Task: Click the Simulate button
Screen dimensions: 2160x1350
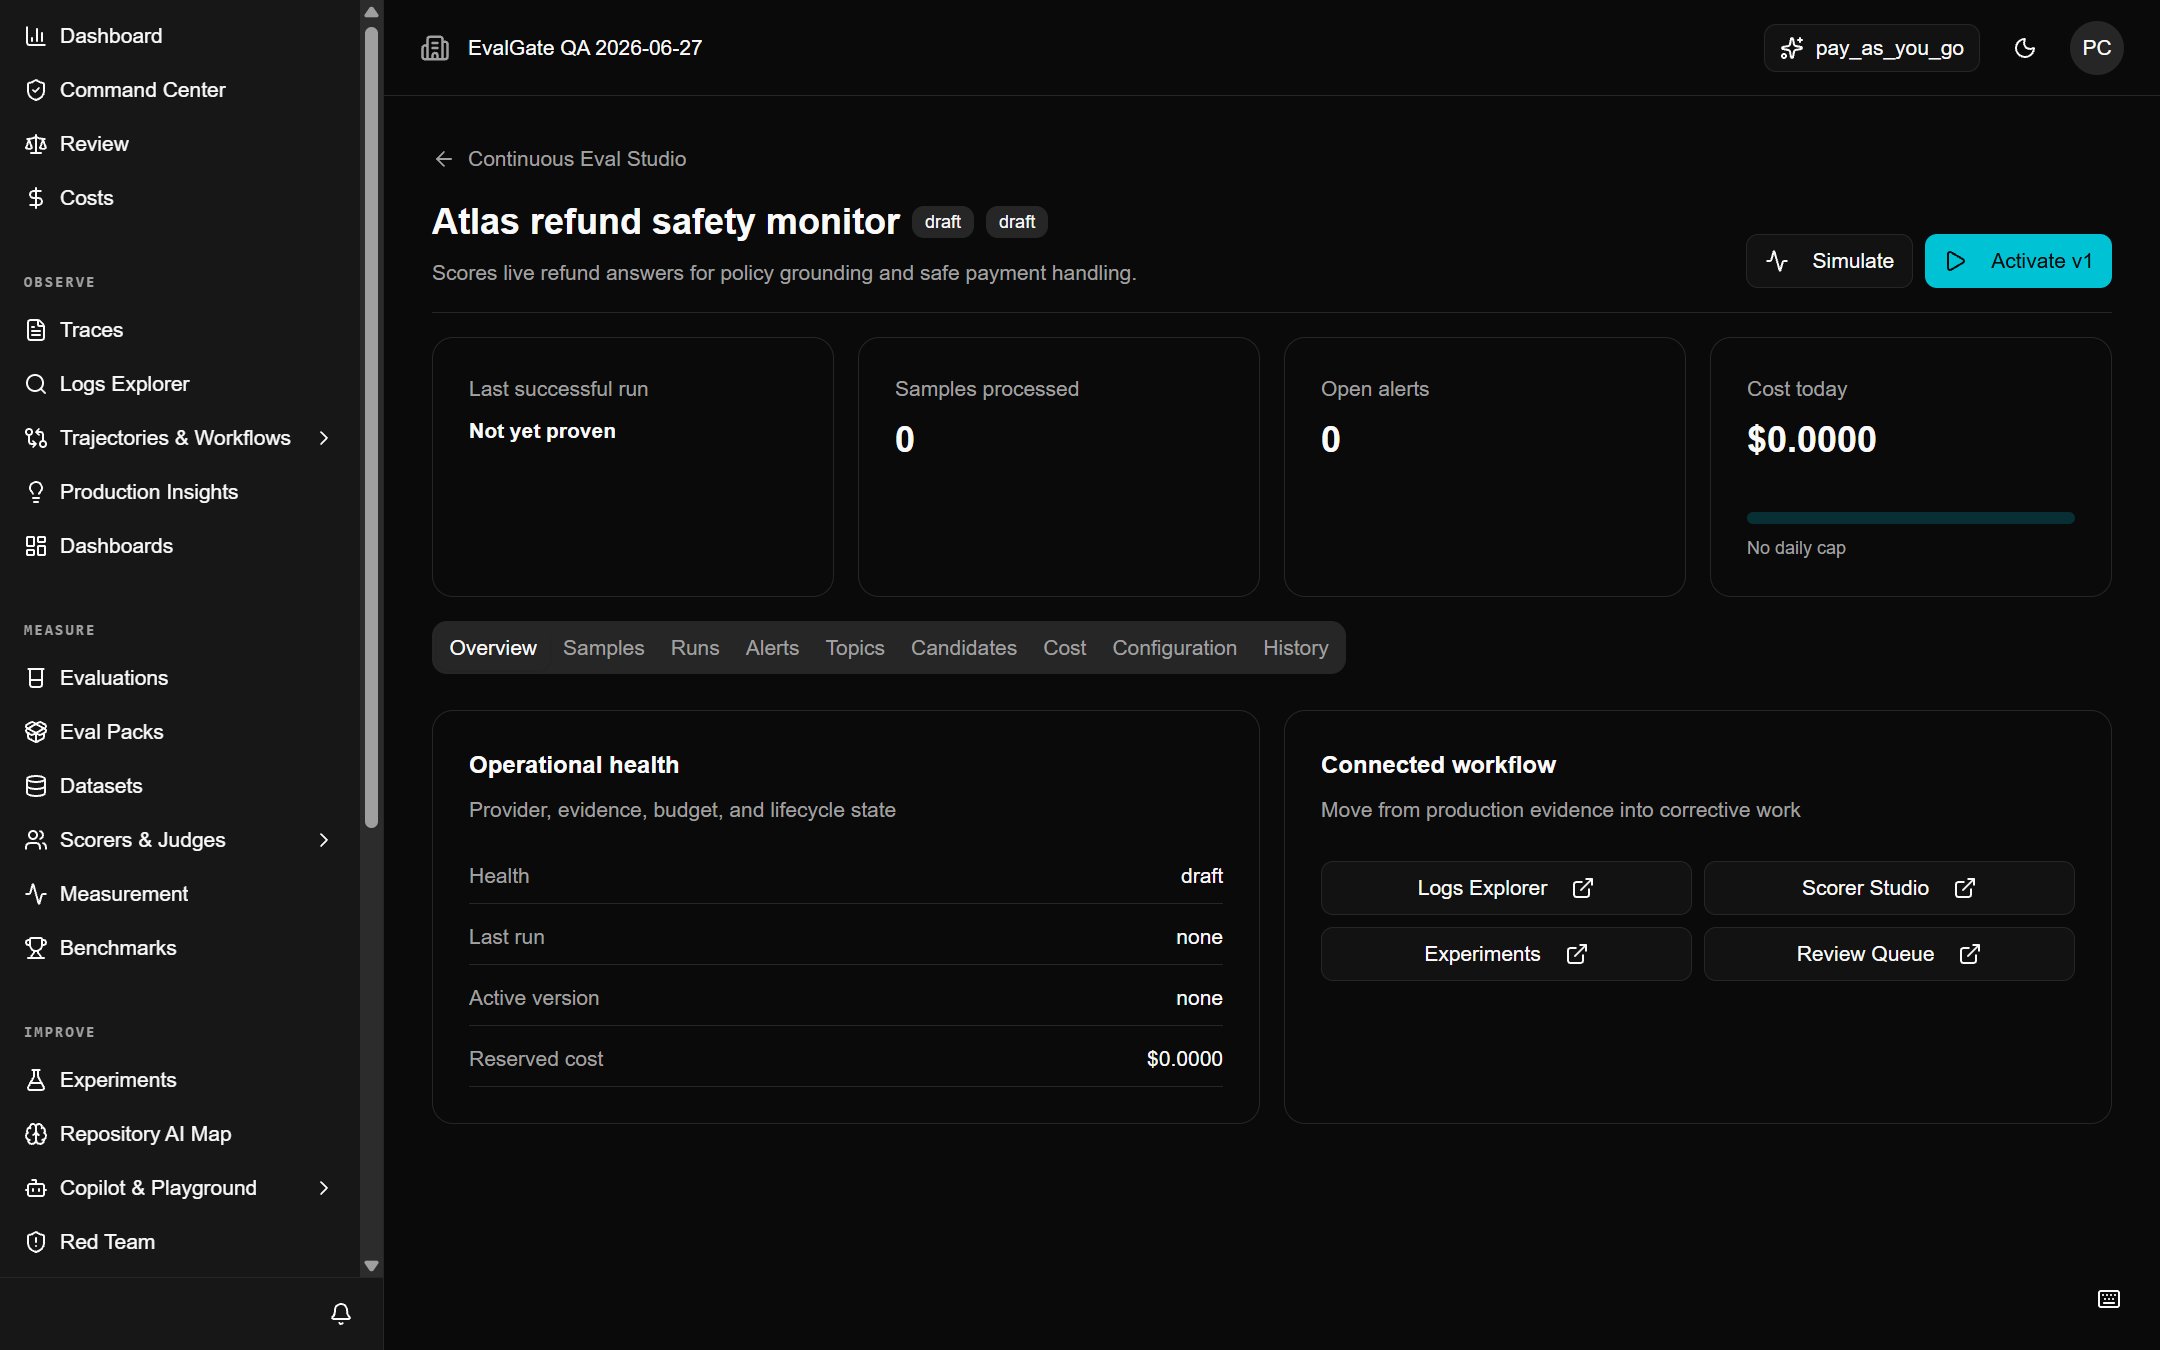Action: click(x=1829, y=261)
